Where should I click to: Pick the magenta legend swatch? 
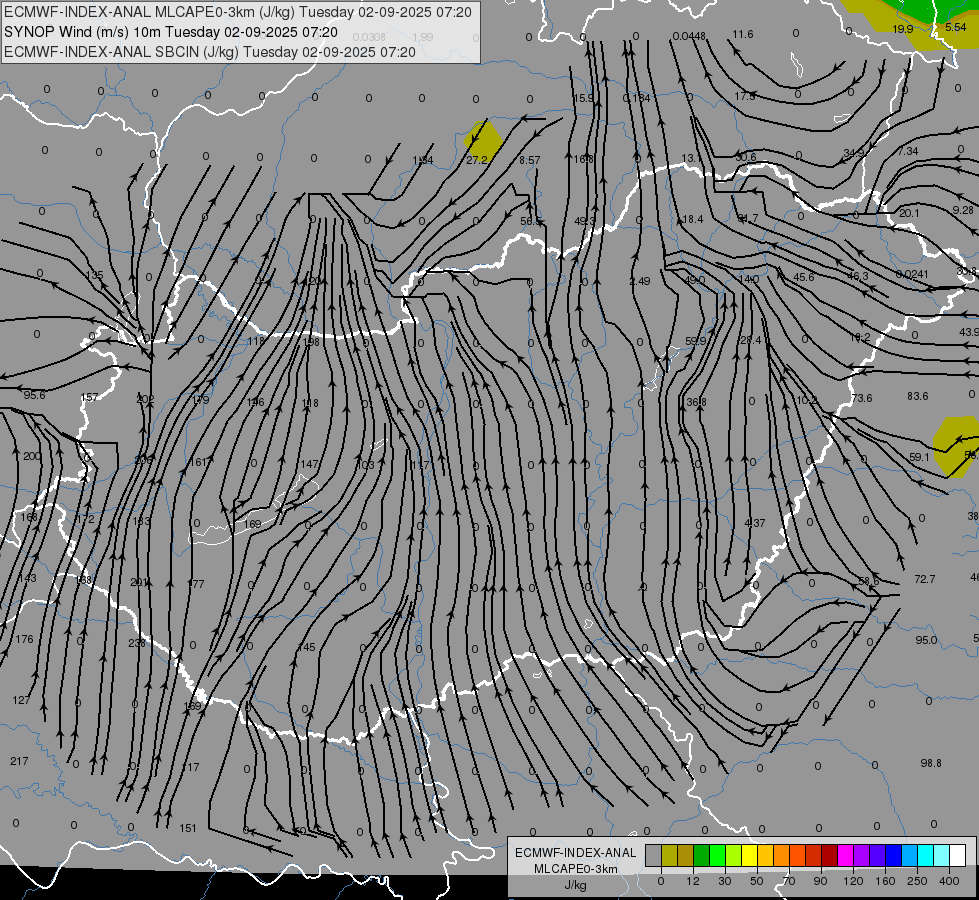[845, 856]
